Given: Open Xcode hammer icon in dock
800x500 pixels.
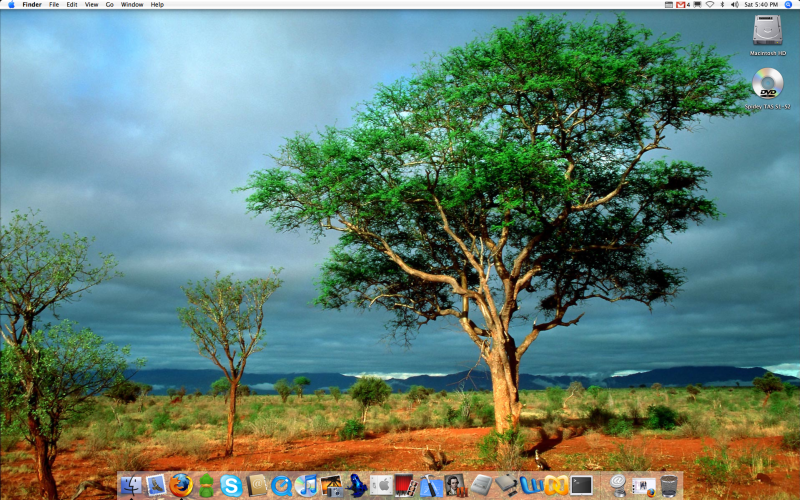Looking at the screenshot, I should click(x=431, y=485).
